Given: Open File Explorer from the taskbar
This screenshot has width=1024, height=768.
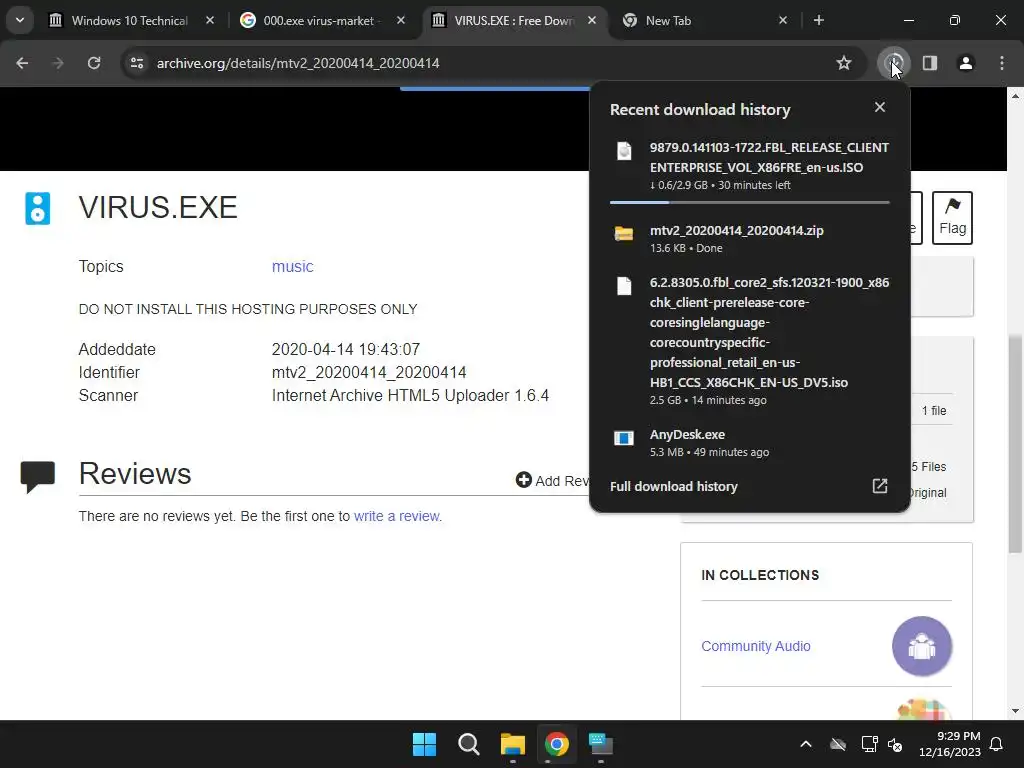Looking at the screenshot, I should [513, 744].
